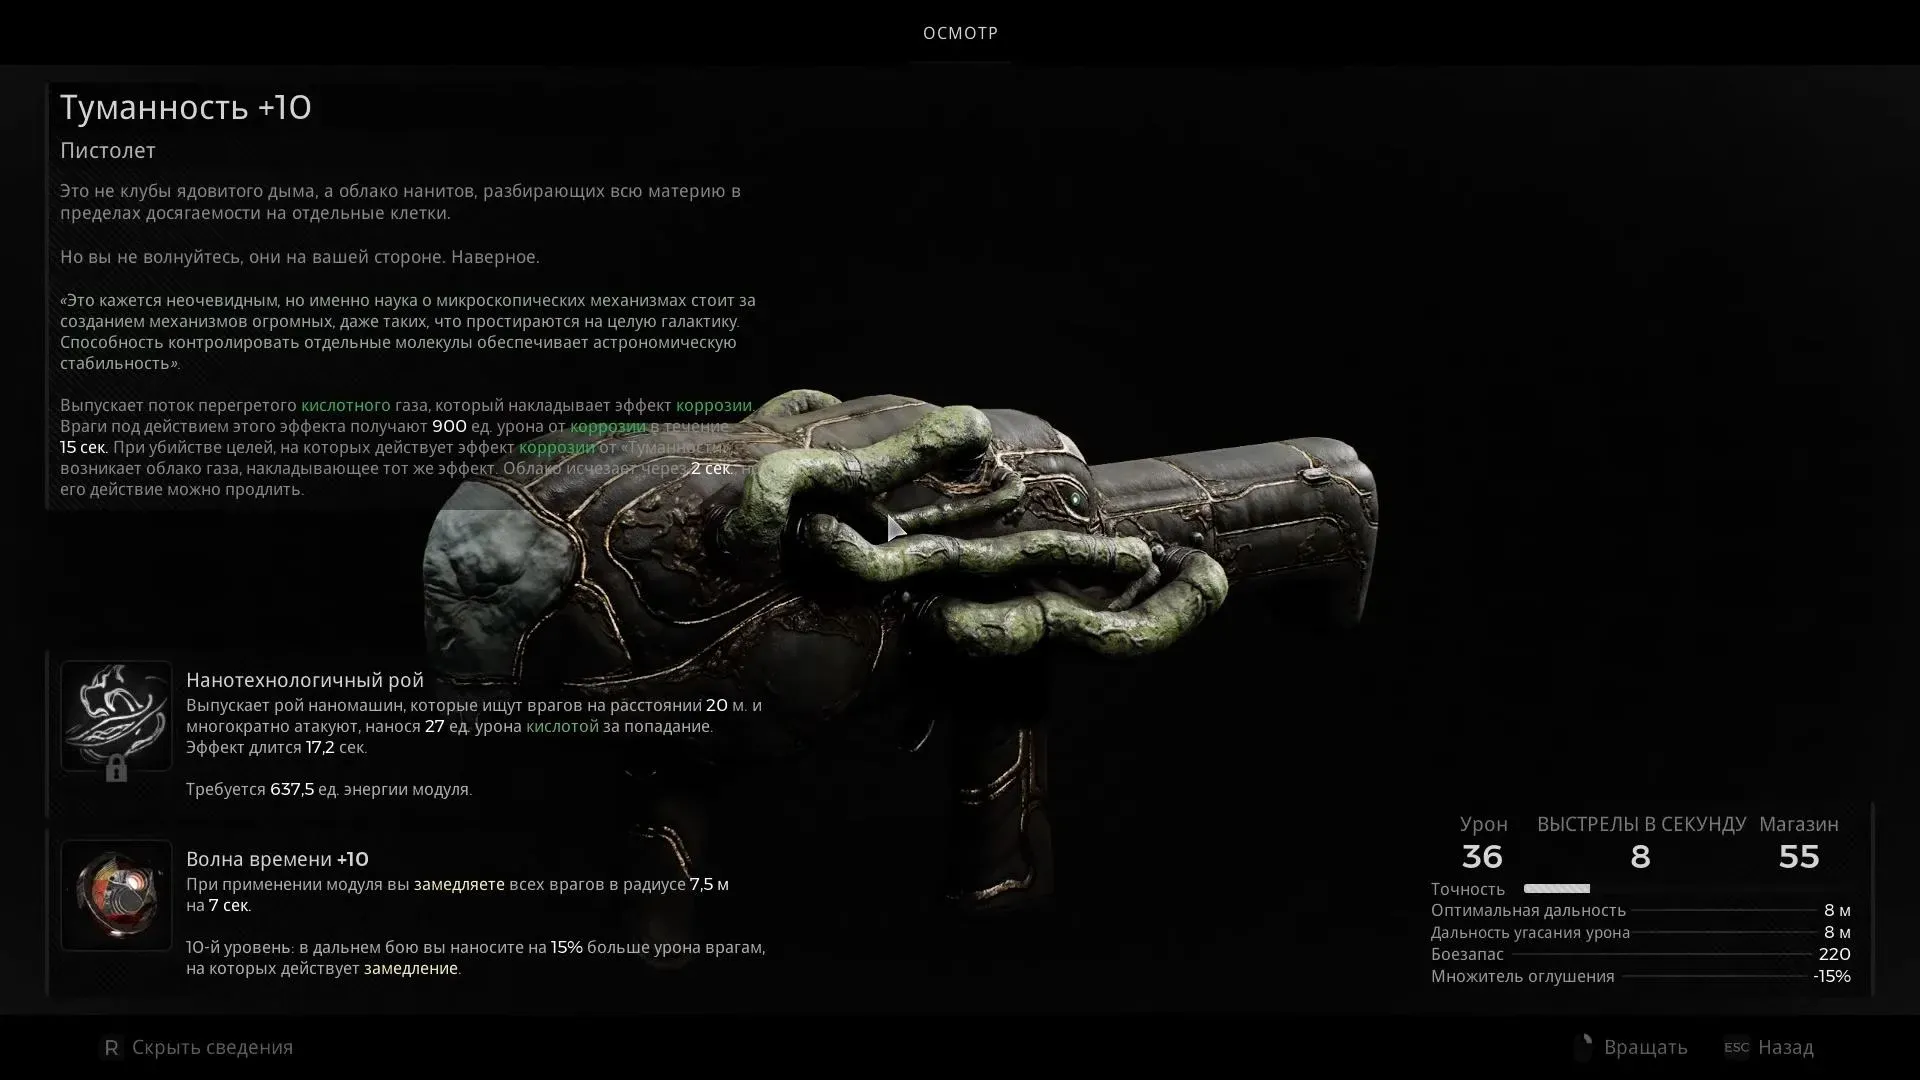Click the Магазин value 55
The width and height of the screenshot is (1920, 1080).
(1798, 857)
